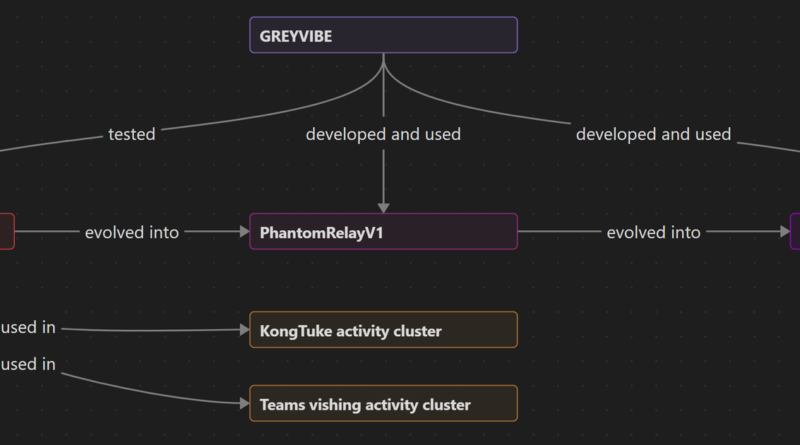Click "used in" label leading to Teams vishing
Screen dimensions: 800x445
tap(28, 364)
